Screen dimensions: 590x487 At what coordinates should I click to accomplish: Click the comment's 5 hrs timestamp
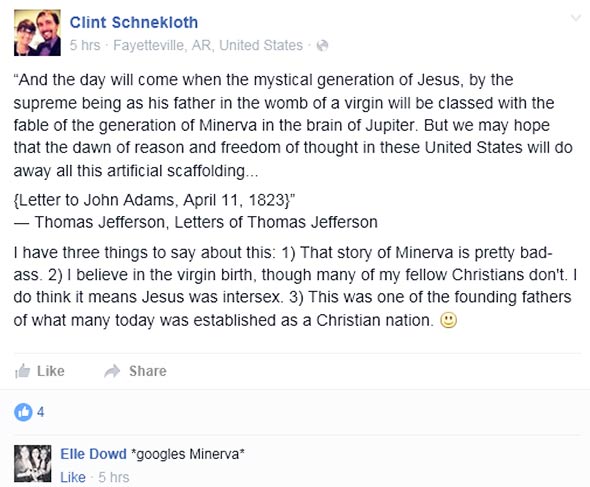pyautogui.click(x=114, y=477)
